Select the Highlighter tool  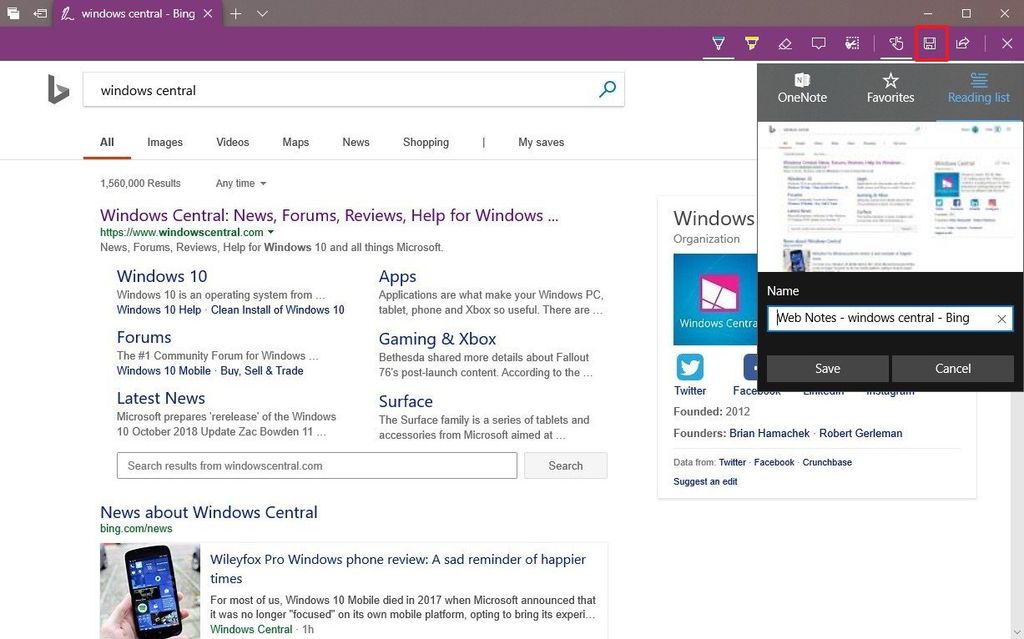click(x=751, y=43)
